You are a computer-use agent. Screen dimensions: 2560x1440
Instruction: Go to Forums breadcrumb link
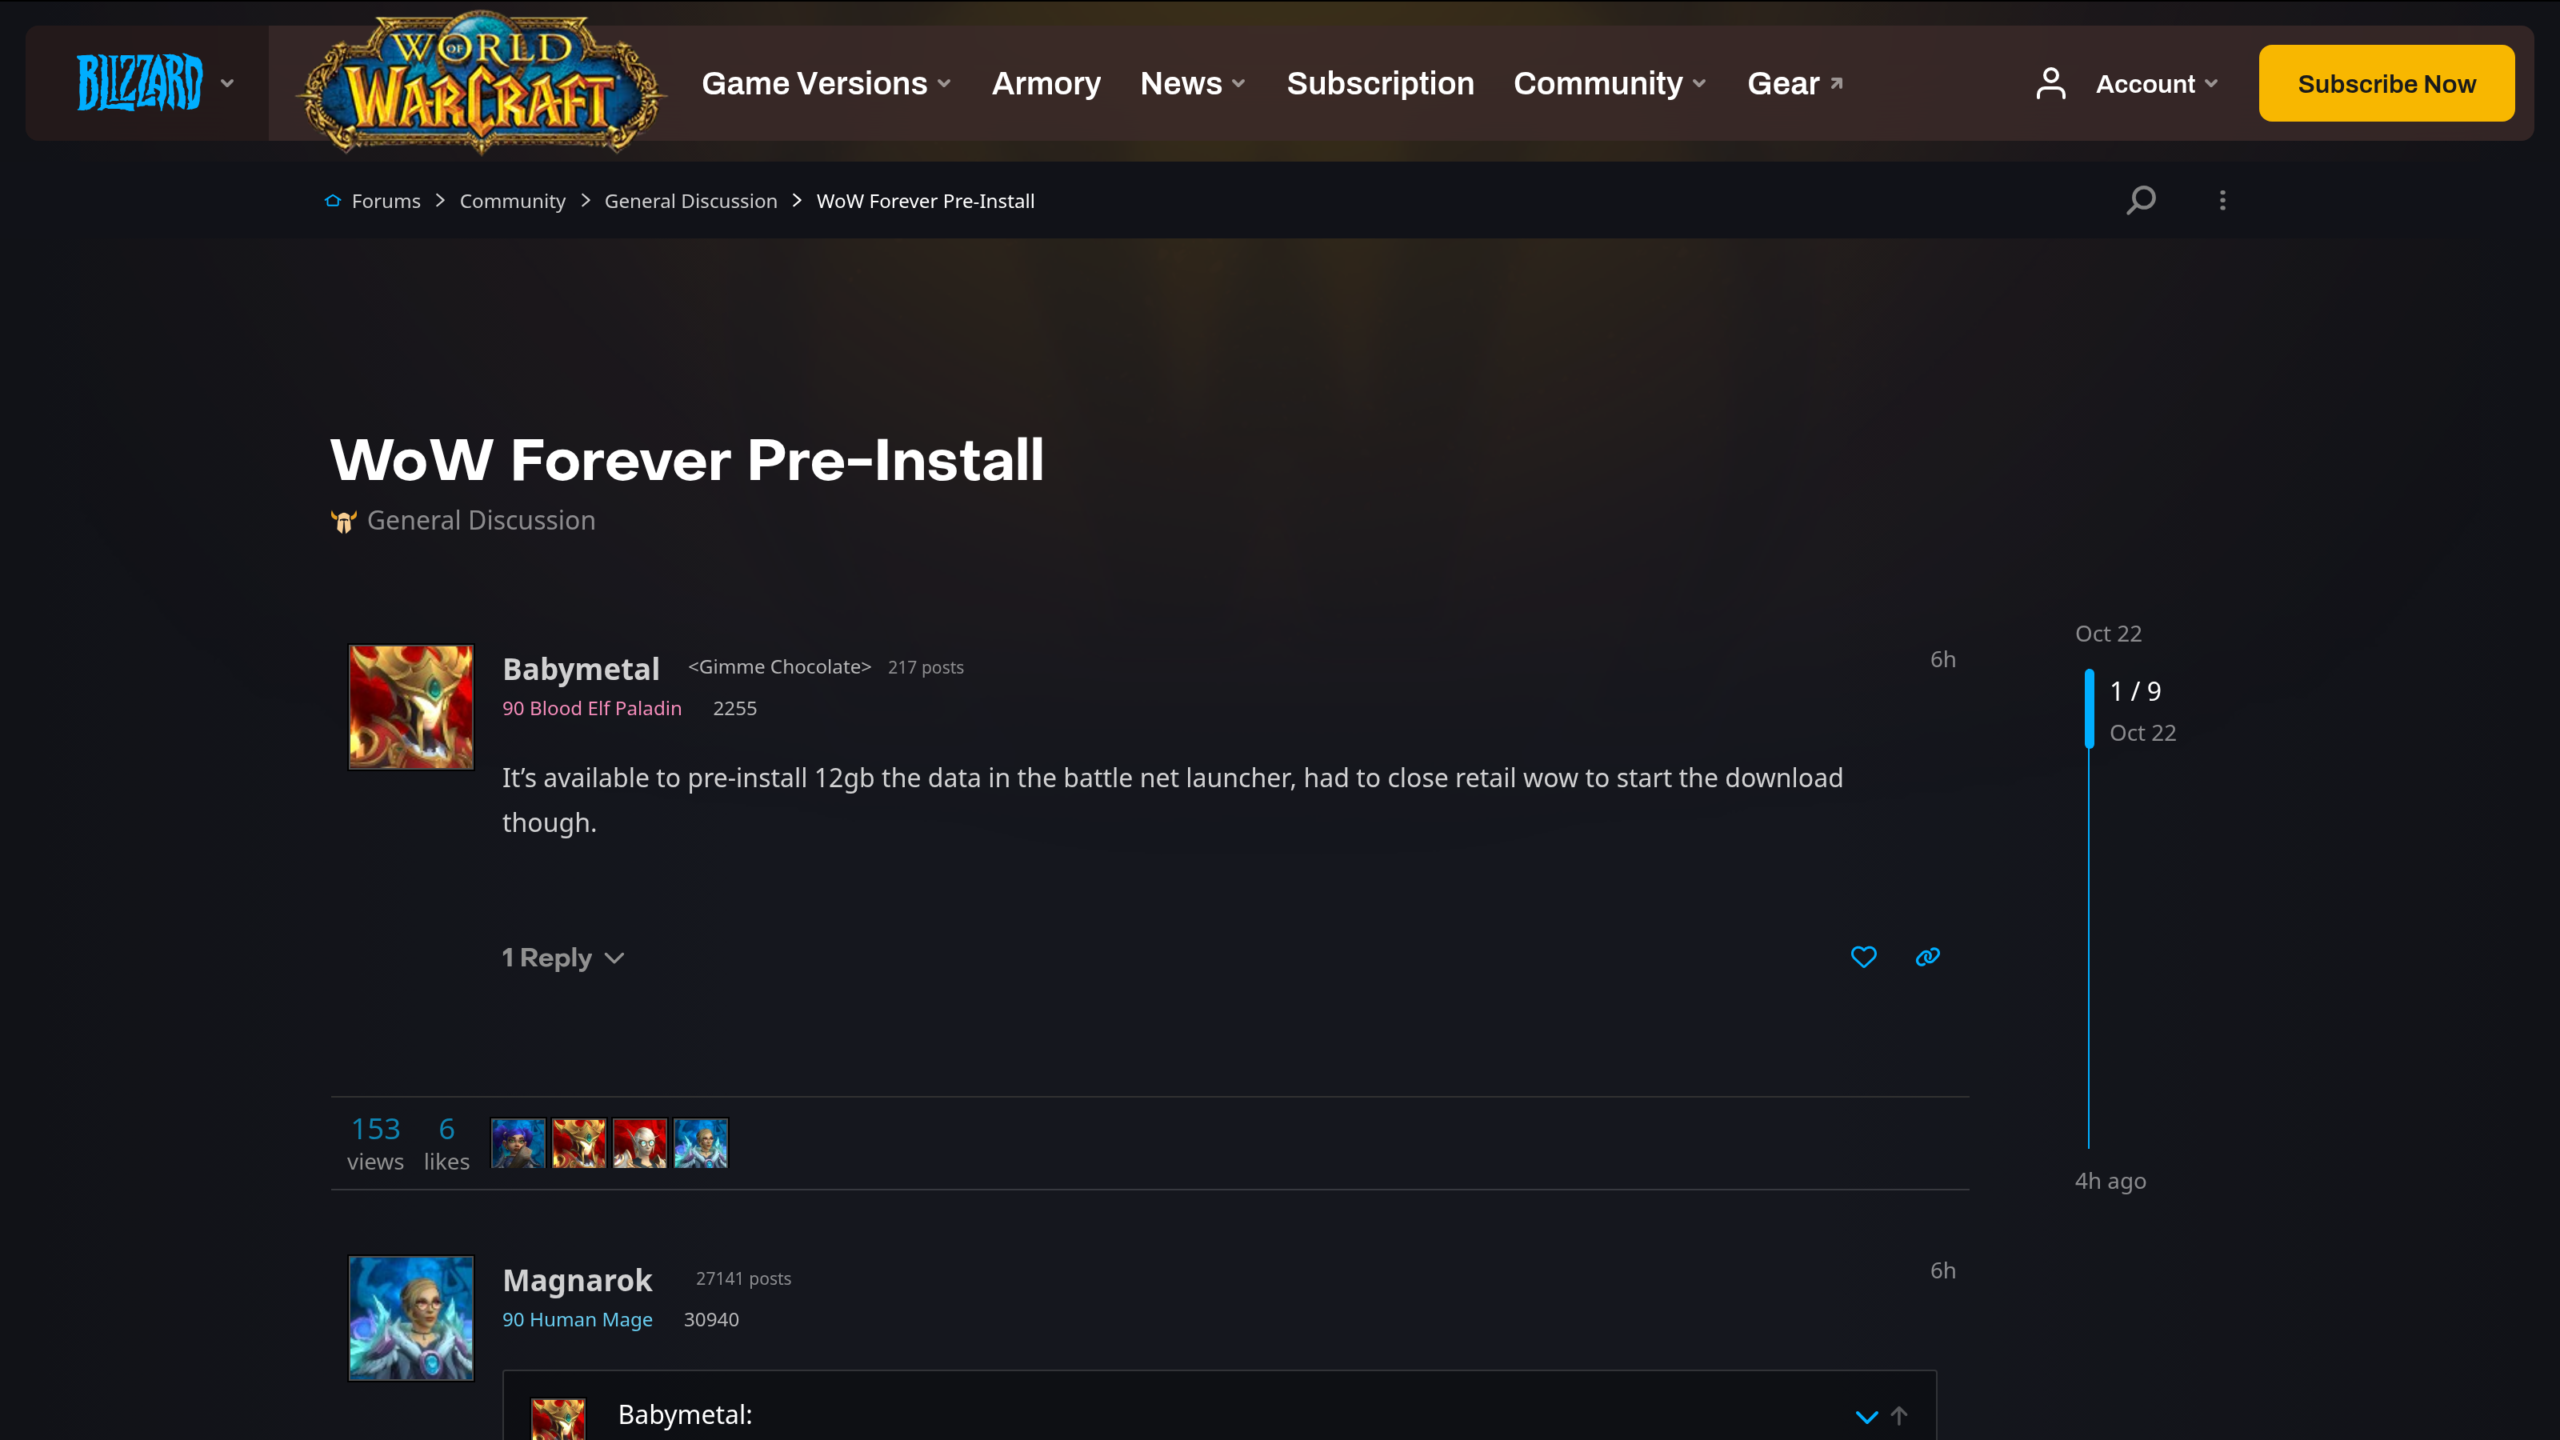pos(386,201)
